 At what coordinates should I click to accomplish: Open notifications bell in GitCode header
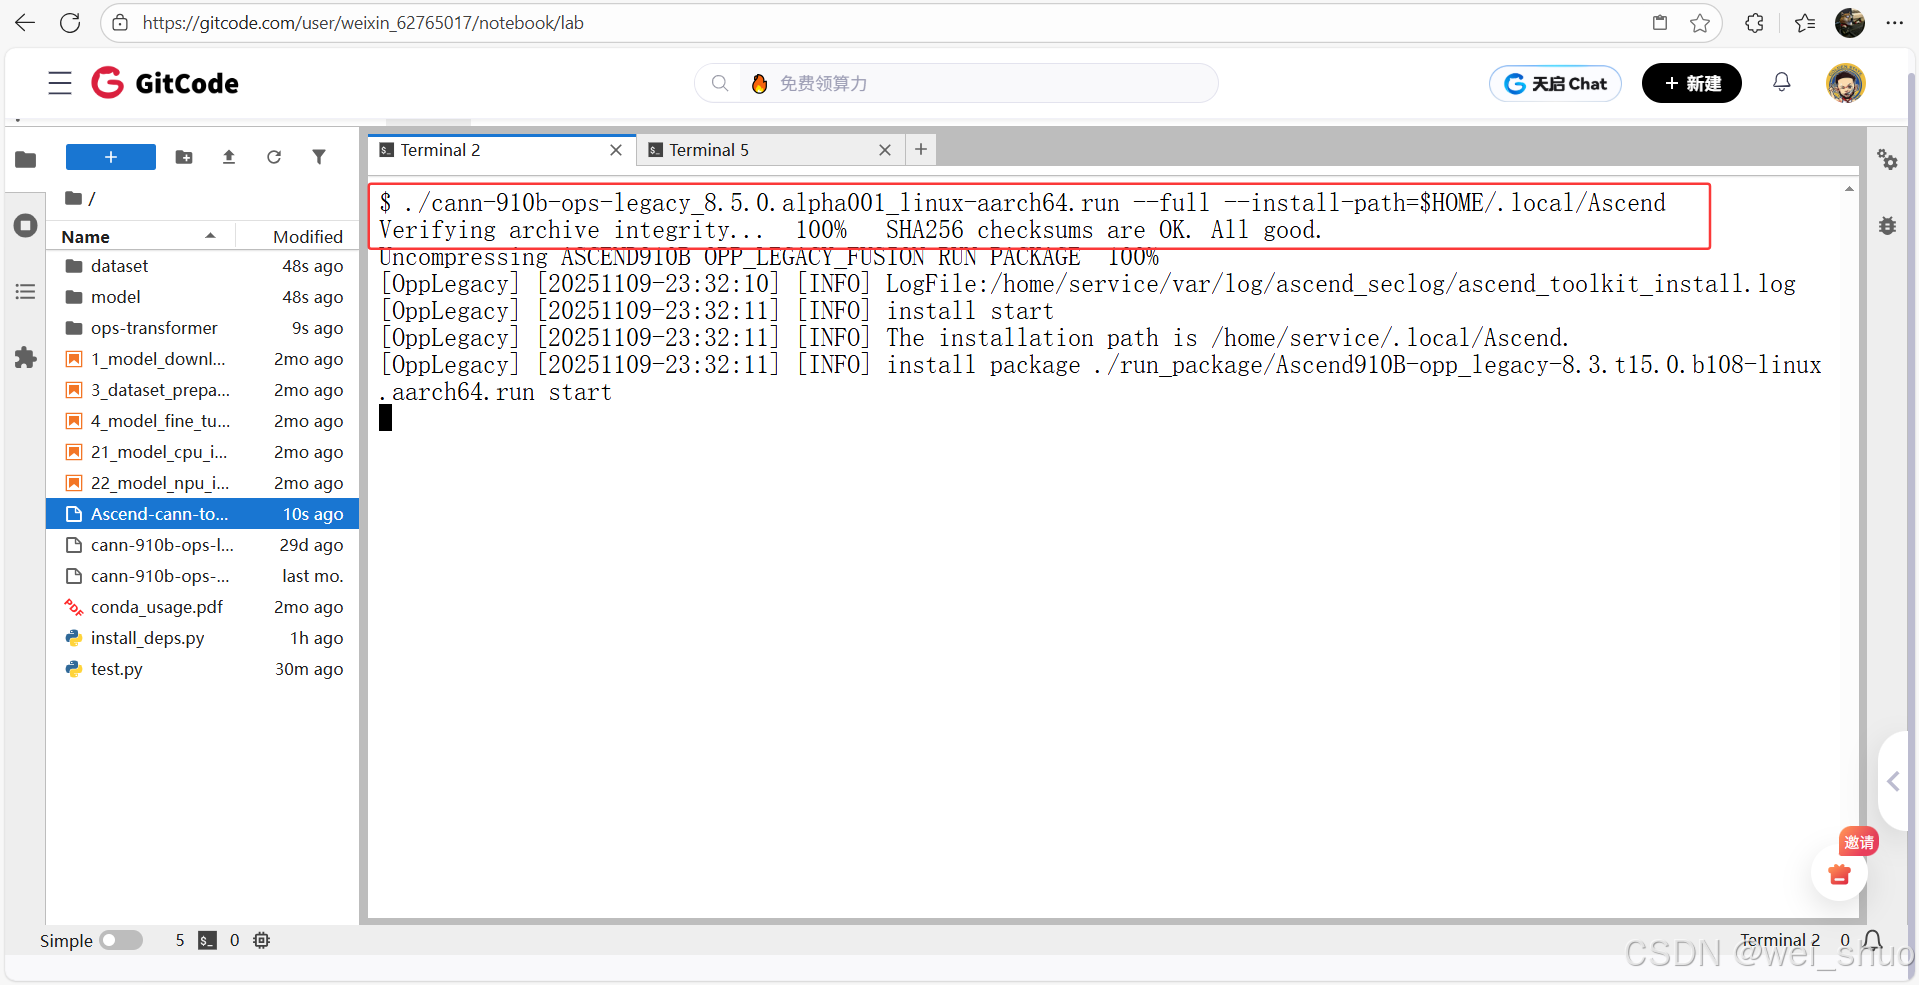coord(1782,82)
